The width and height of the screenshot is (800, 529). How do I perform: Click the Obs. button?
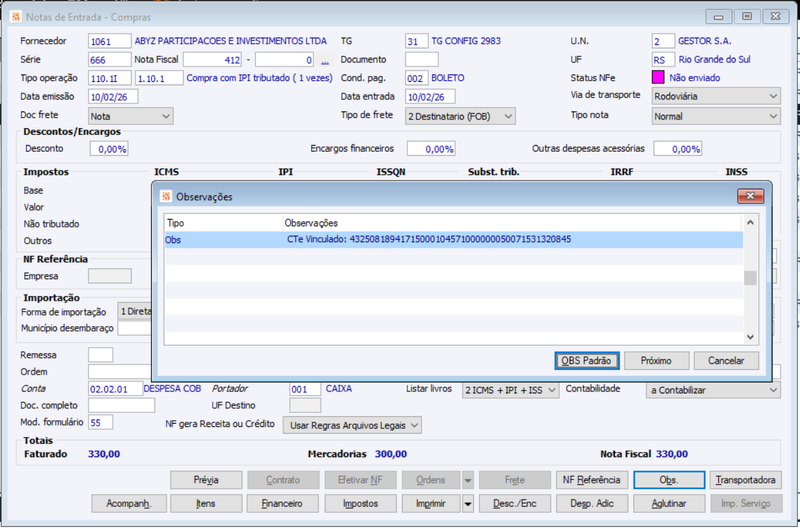click(x=669, y=480)
